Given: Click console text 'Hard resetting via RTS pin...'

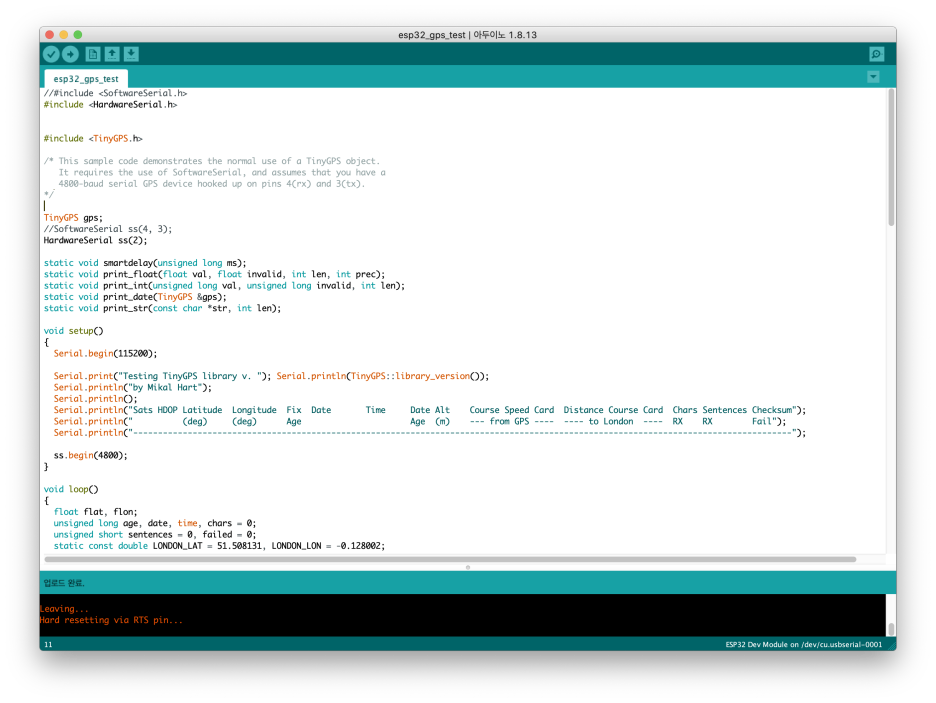Looking at the screenshot, I should click(x=111, y=621).
